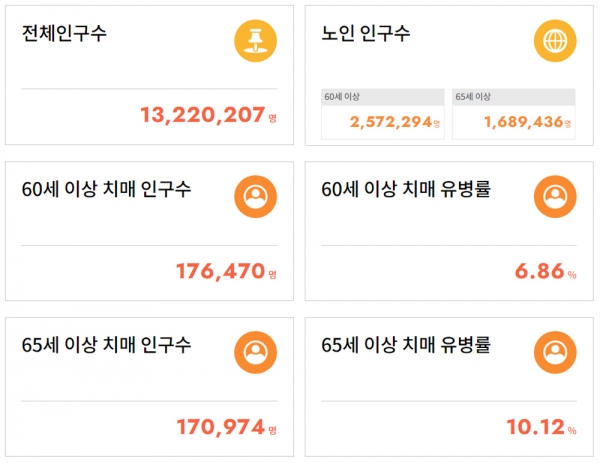Click the 65세 이상 치매 유병률 title
The height and width of the screenshot is (463, 600).
coord(406,345)
